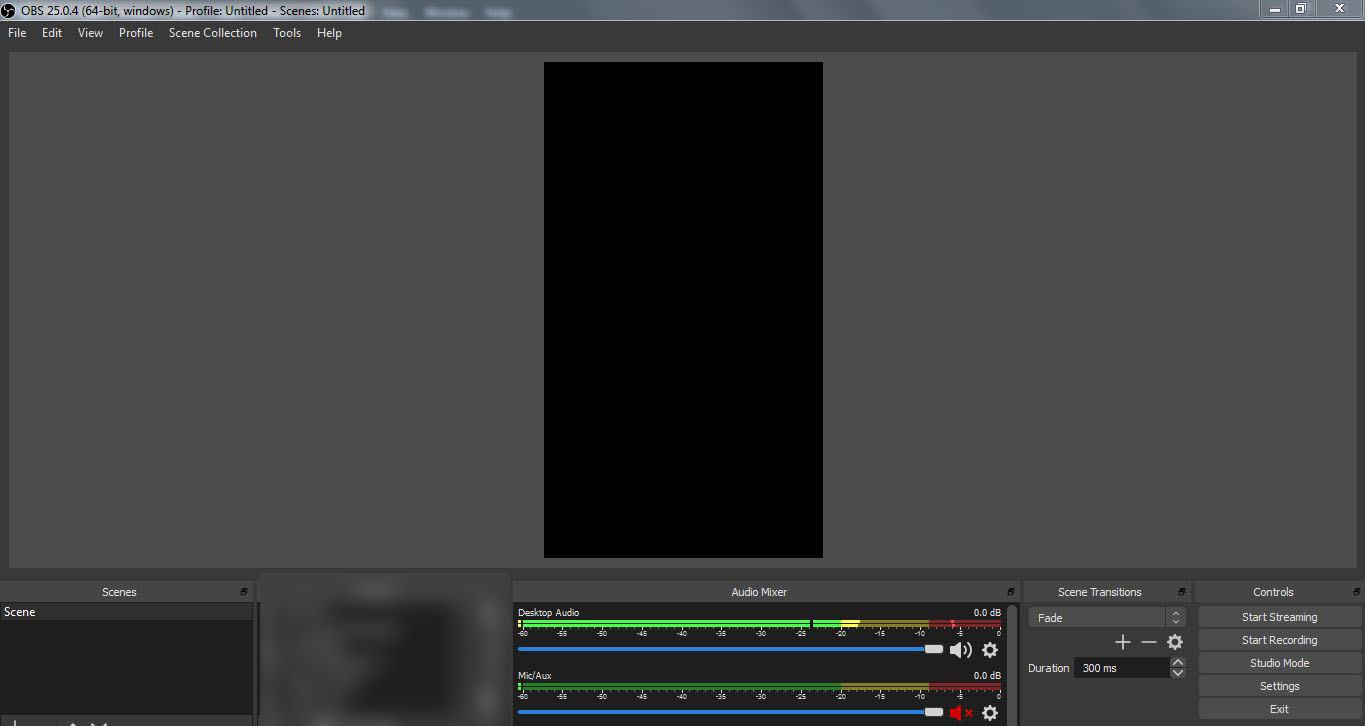Enable Studio Mode
Image resolution: width=1365 pixels, height=726 pixels.
coord(1279,663)
